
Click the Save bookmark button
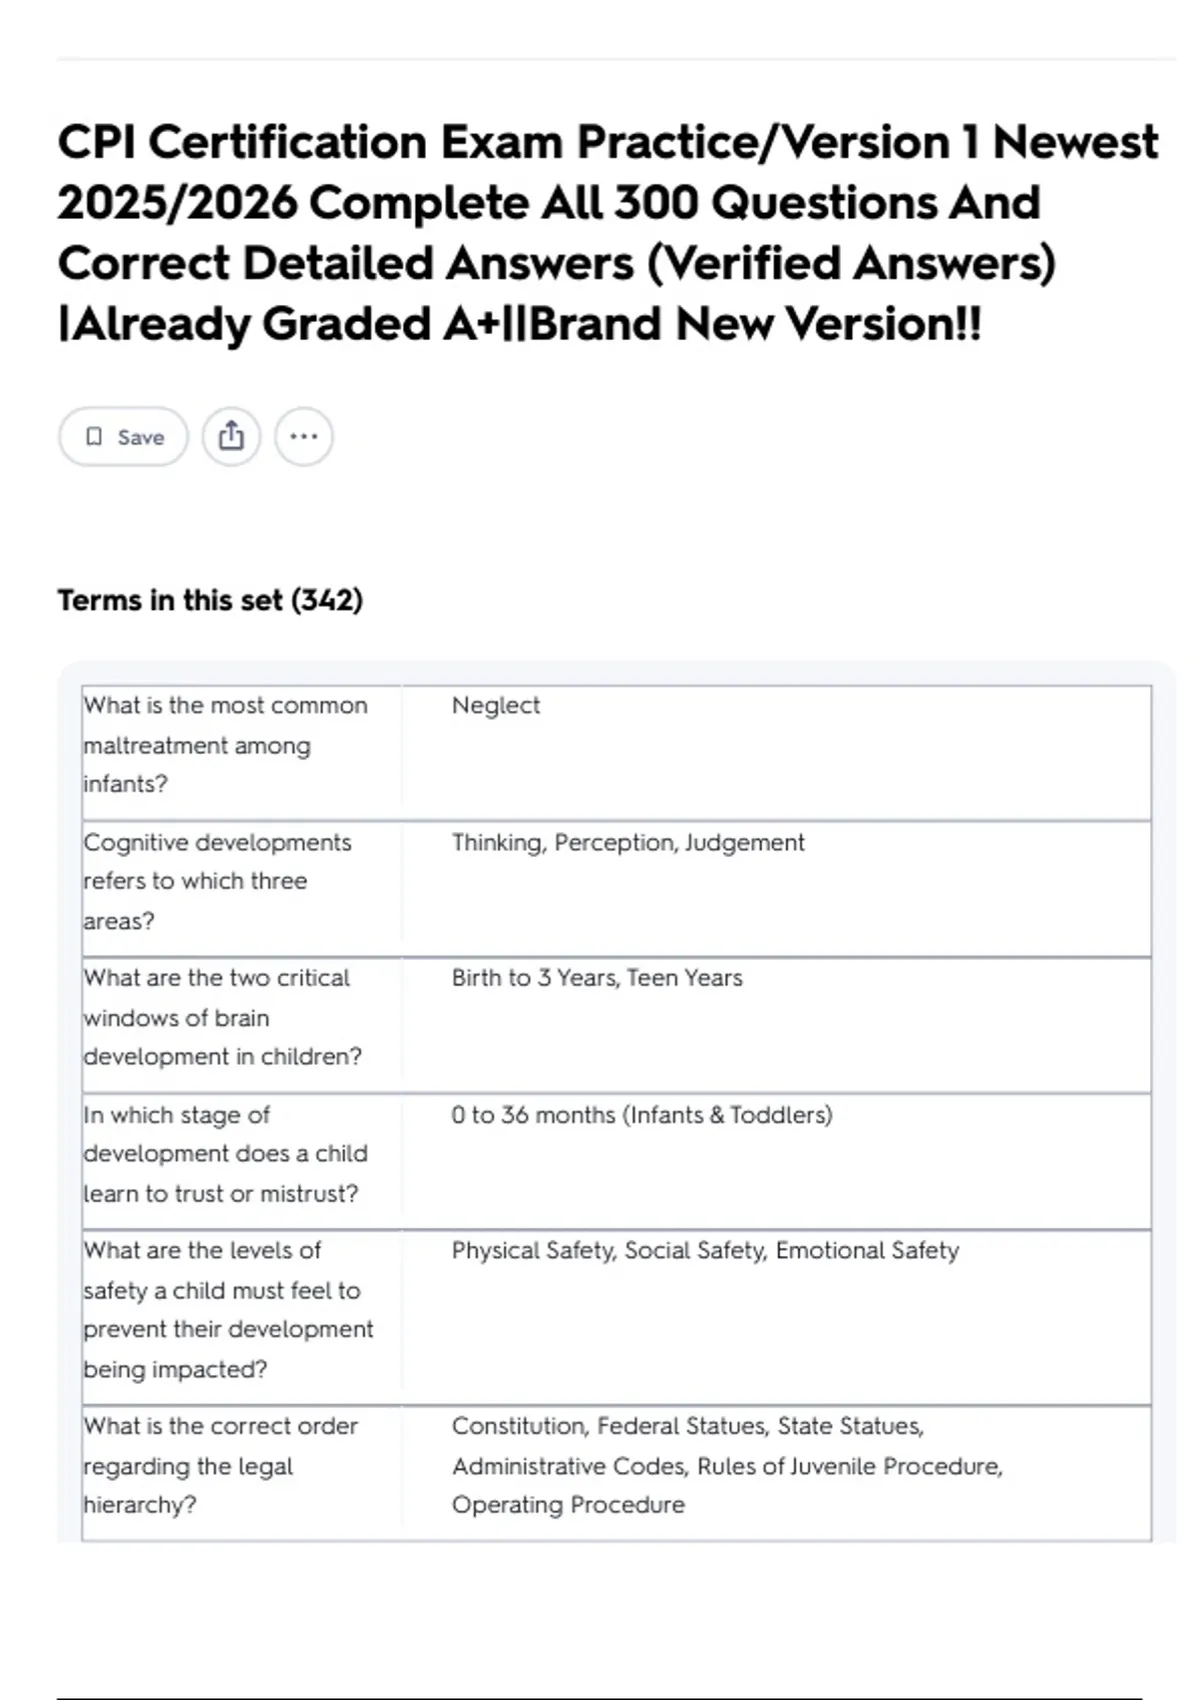(123, 437)
